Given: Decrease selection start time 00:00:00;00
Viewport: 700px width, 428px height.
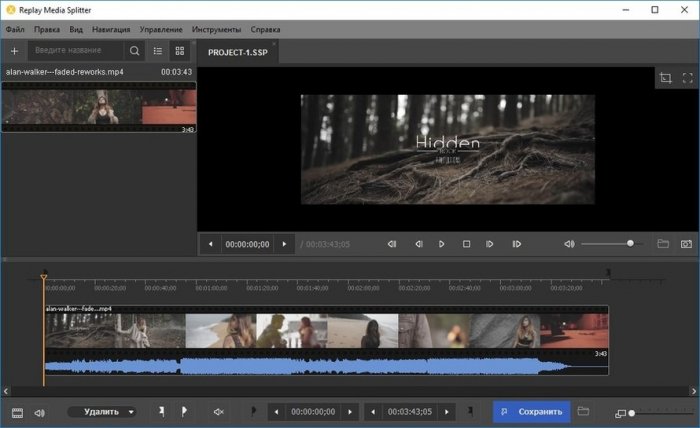Looking at the screenshot, I should tap(276, 412).
